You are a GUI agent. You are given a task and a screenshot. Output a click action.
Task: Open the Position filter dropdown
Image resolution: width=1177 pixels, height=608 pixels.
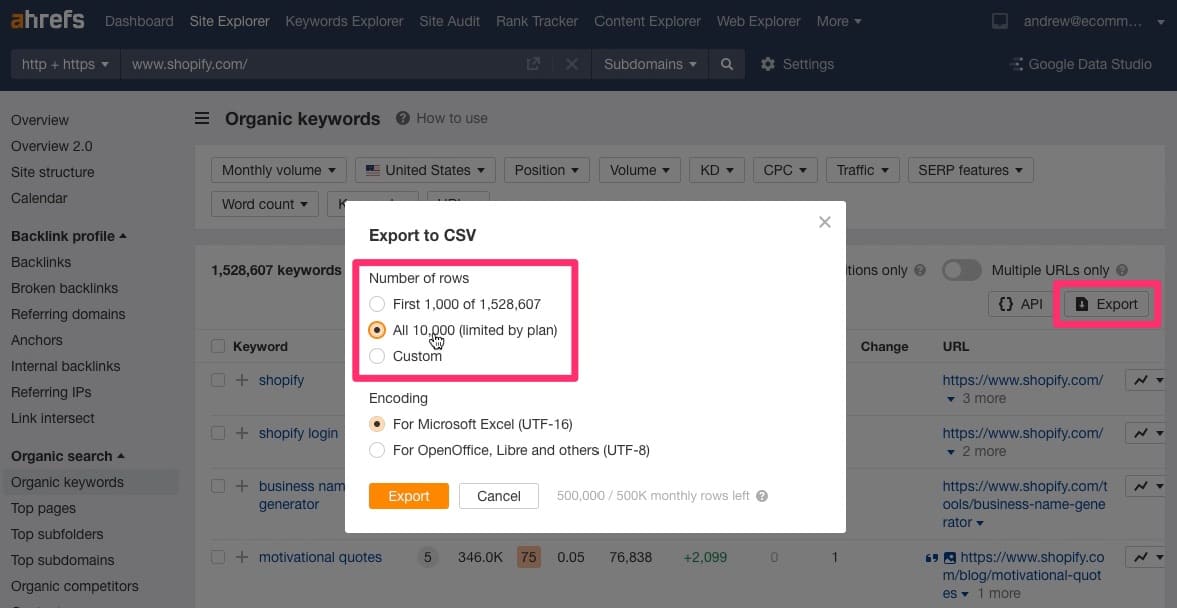pyautogui.click(x=546, y=170)
